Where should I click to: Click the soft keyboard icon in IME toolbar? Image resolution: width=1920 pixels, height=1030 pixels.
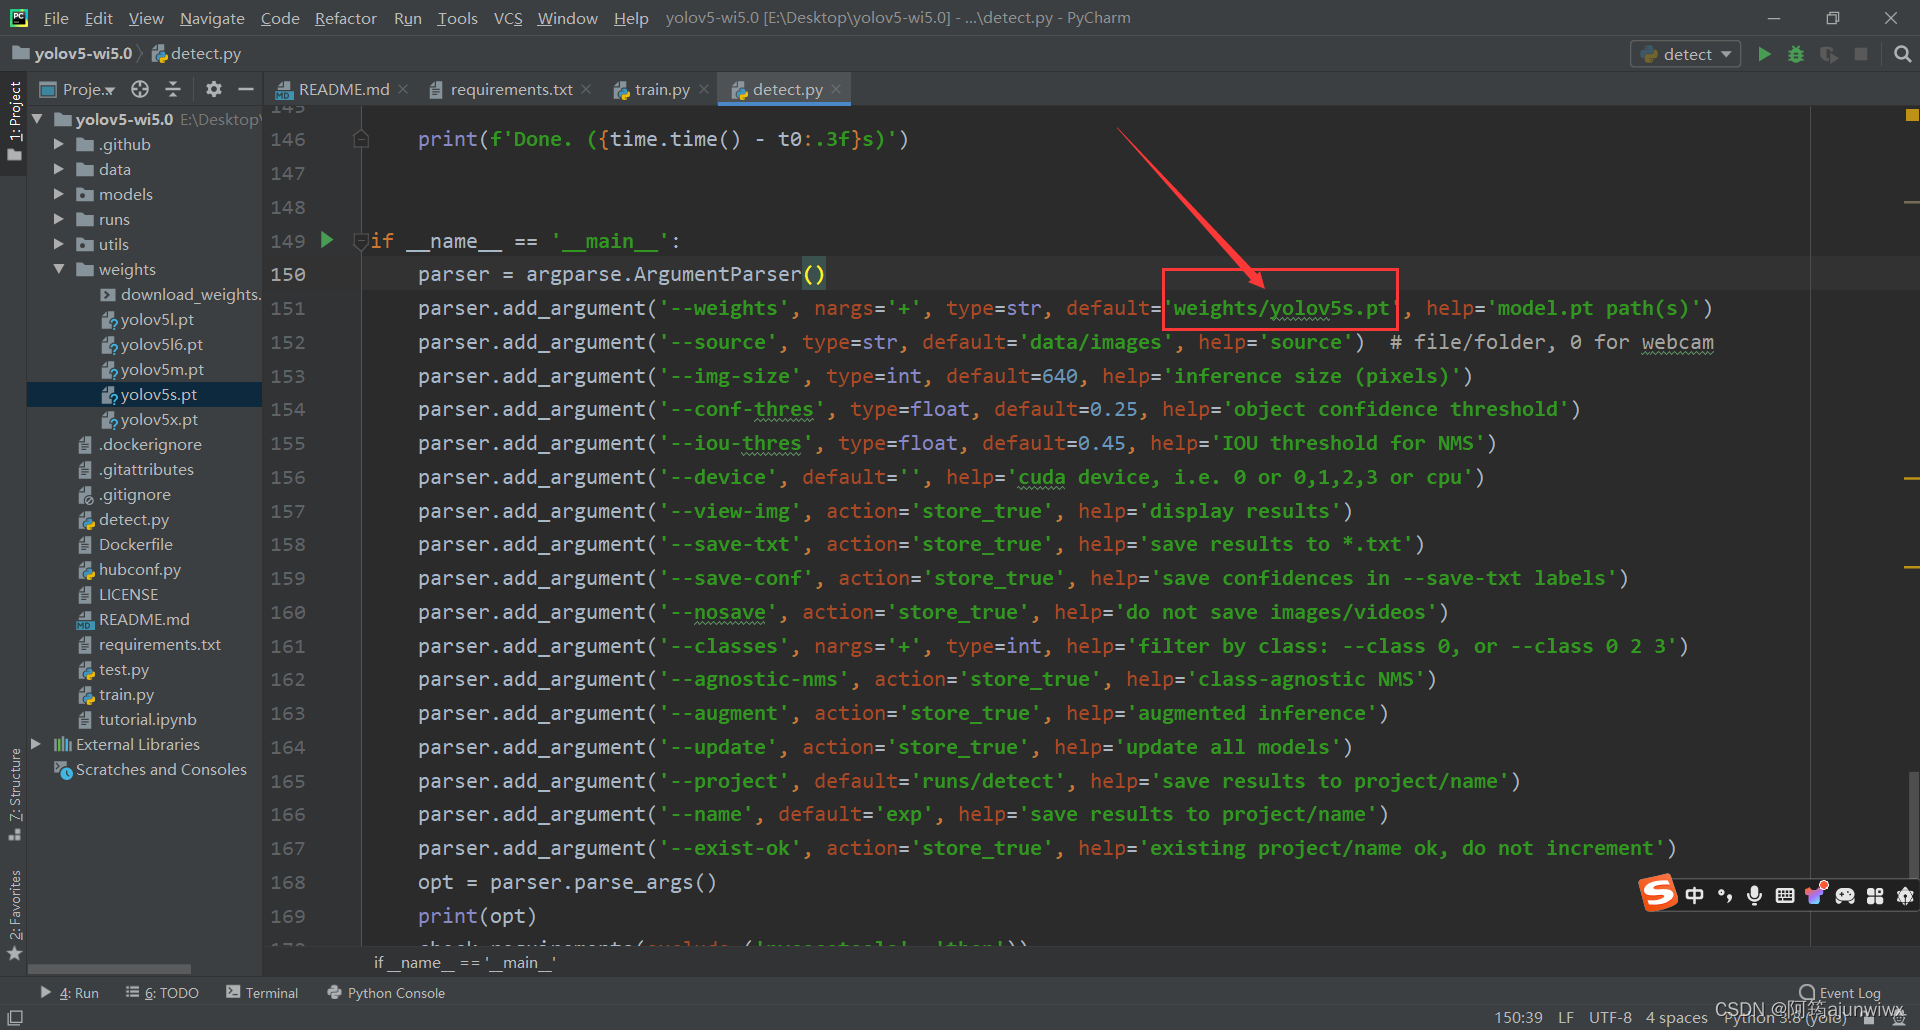tap(1785, 895)
